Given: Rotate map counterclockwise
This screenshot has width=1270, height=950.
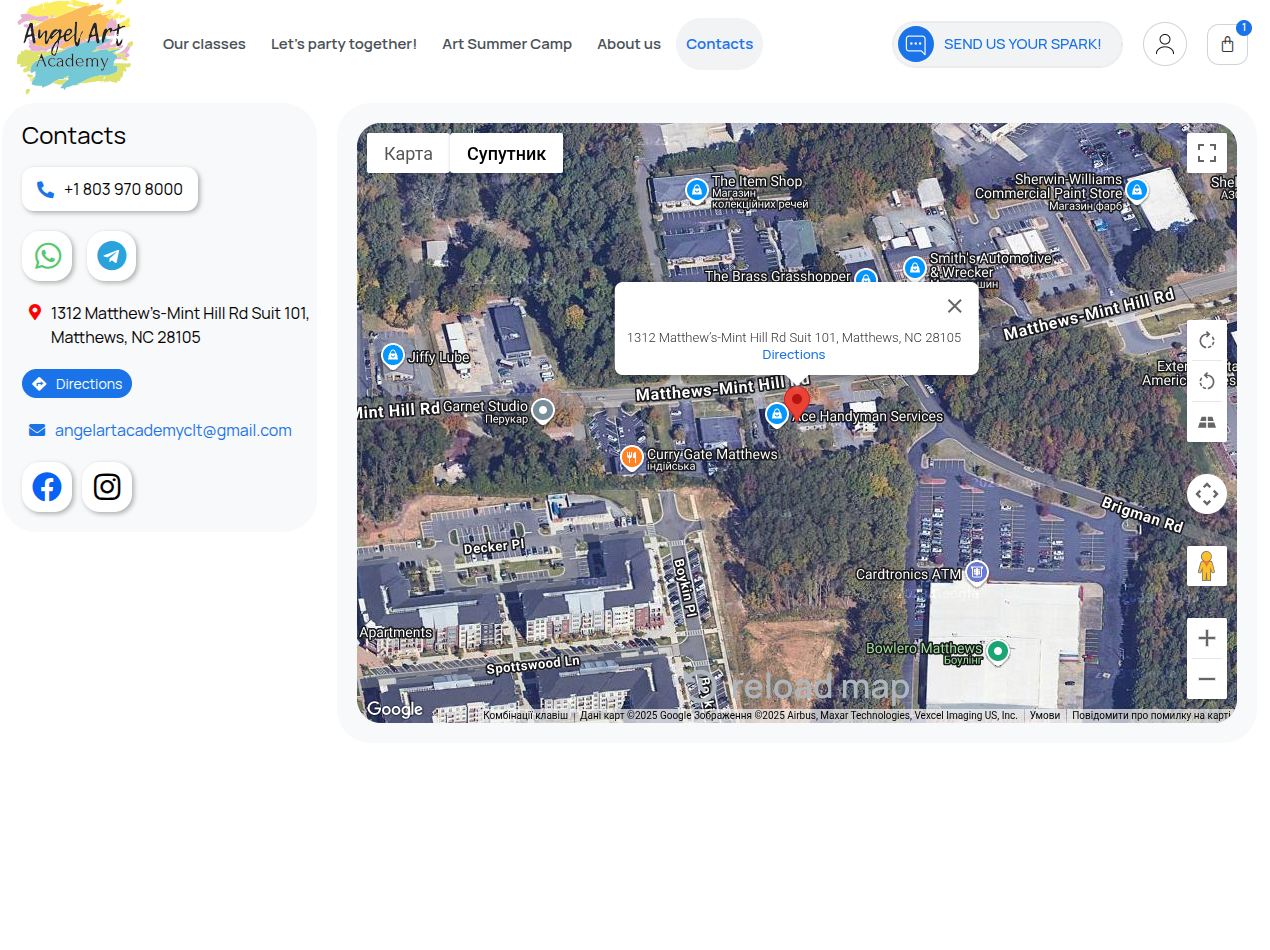Looking at the screenshot, I should pyautogui.click(x=1206, y=381).
